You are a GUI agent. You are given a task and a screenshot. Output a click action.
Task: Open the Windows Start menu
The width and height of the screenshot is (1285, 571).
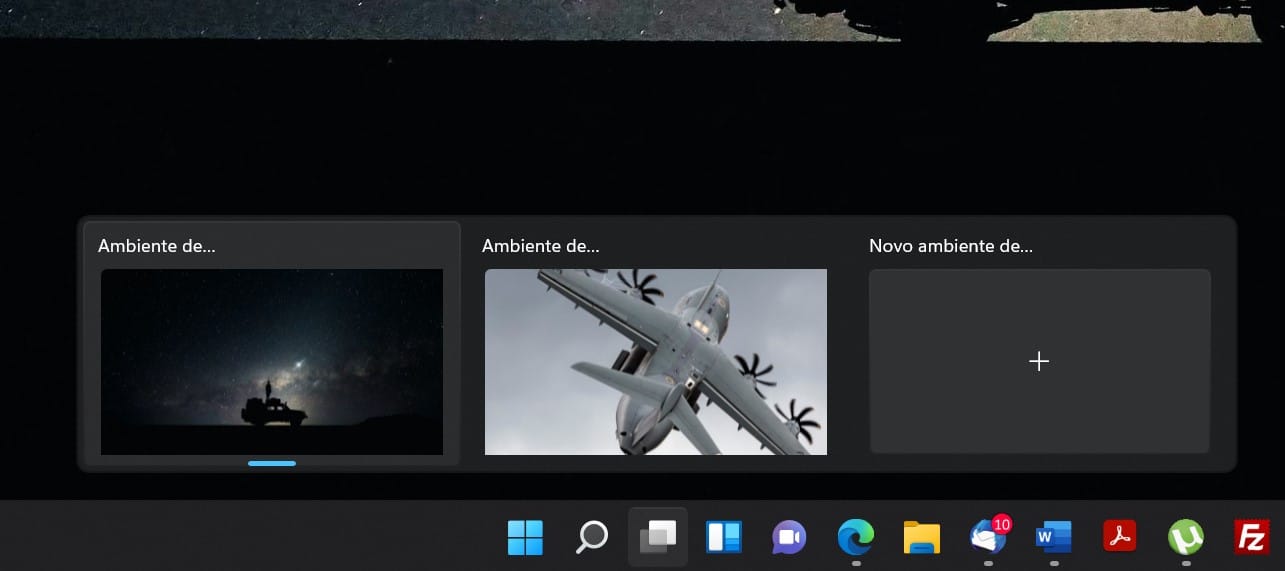[x=525, y=538]
